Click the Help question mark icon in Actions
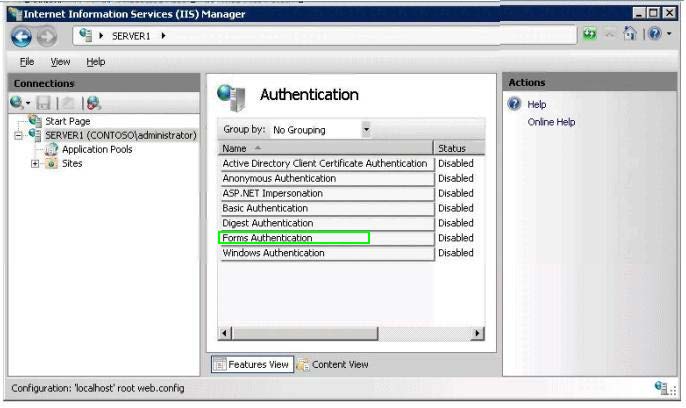686x408 pixels. pyautogui.click(x=514, y=104)
